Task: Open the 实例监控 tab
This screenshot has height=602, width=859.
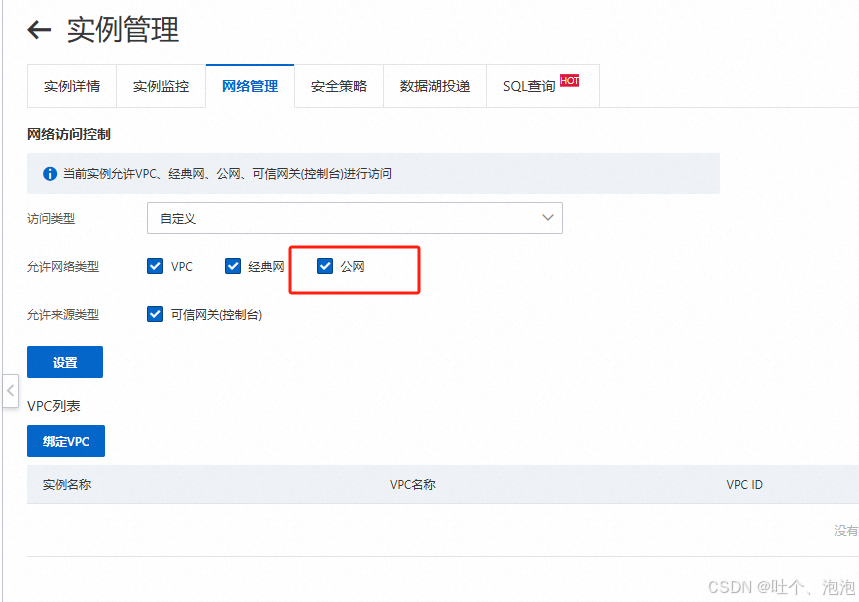Action: tap(160, 86)
